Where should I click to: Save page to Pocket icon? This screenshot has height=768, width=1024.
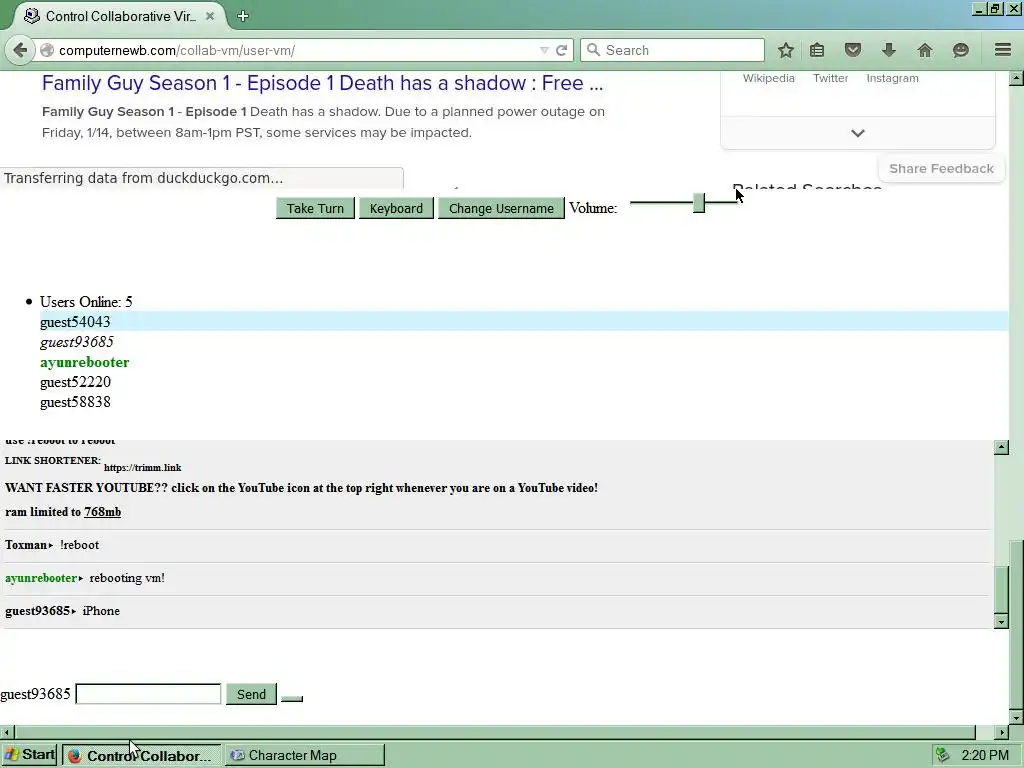(x=853, y=50)
